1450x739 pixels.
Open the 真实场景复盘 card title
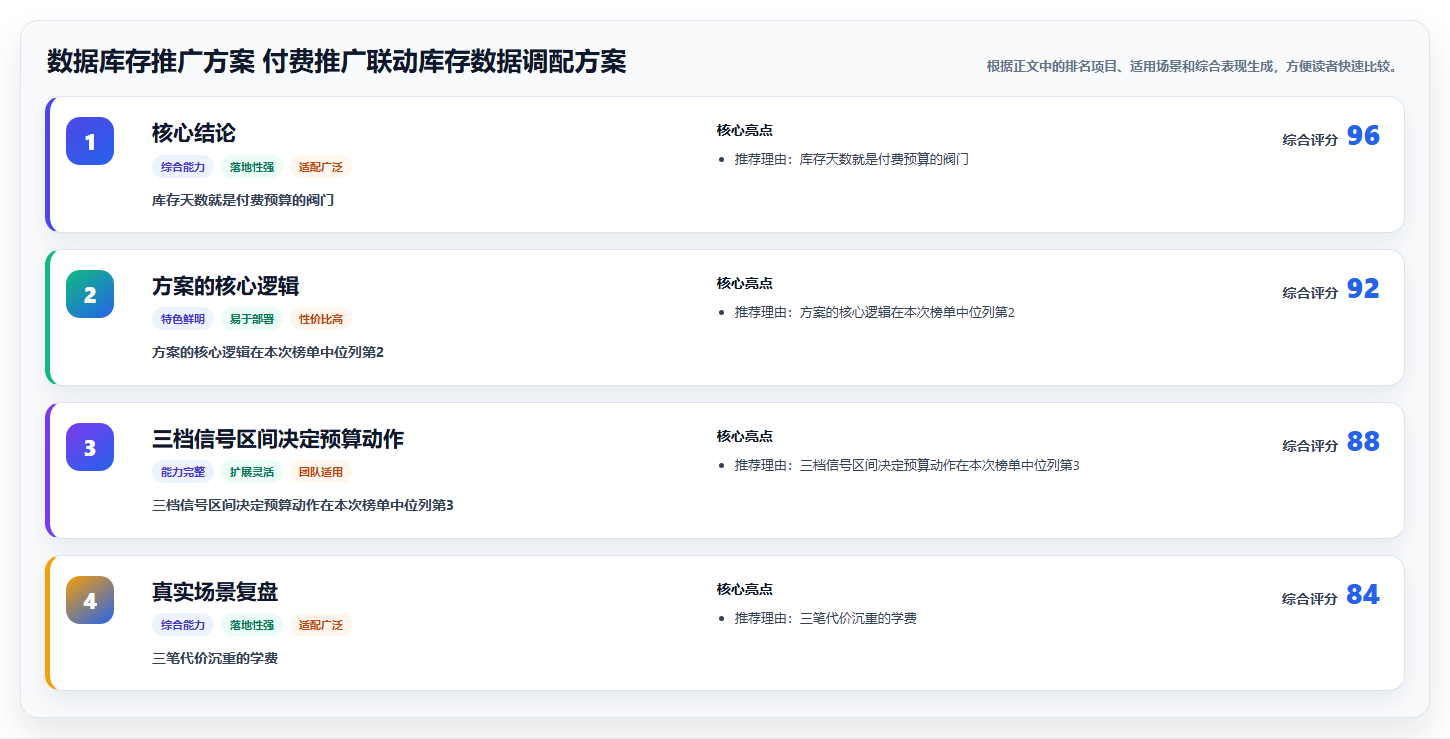215,592
